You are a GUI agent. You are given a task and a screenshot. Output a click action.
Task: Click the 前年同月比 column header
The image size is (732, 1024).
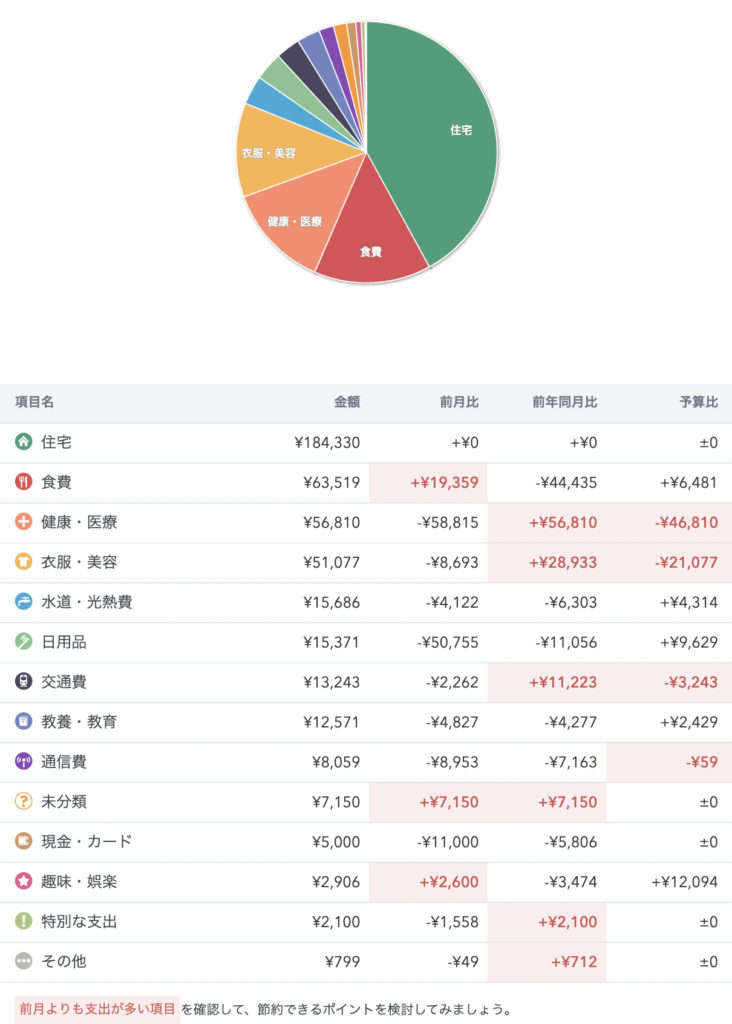click(x=564, y=402)
